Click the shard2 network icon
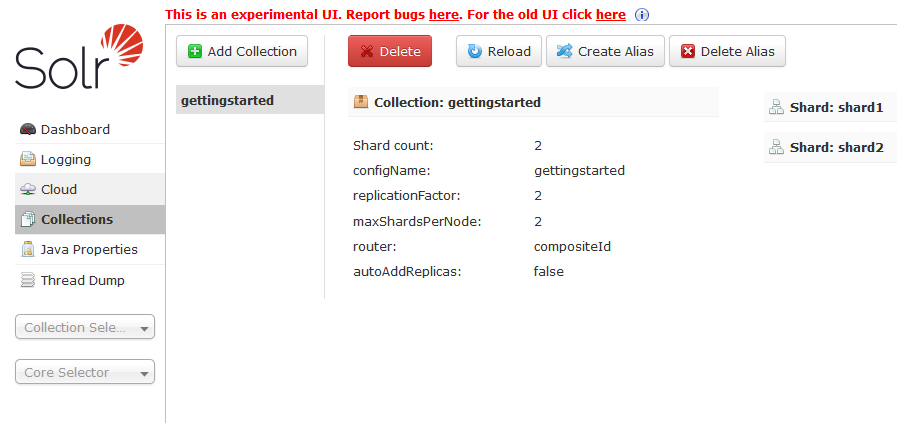Screen dimensions: 897x423 coord(776,147)
